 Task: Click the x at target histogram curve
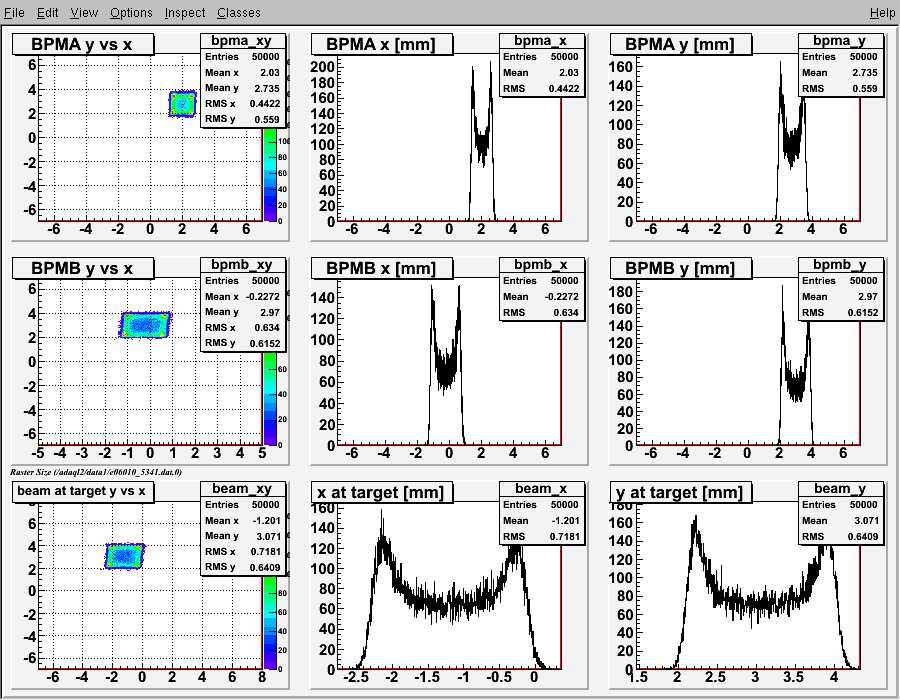pos(453,602)
